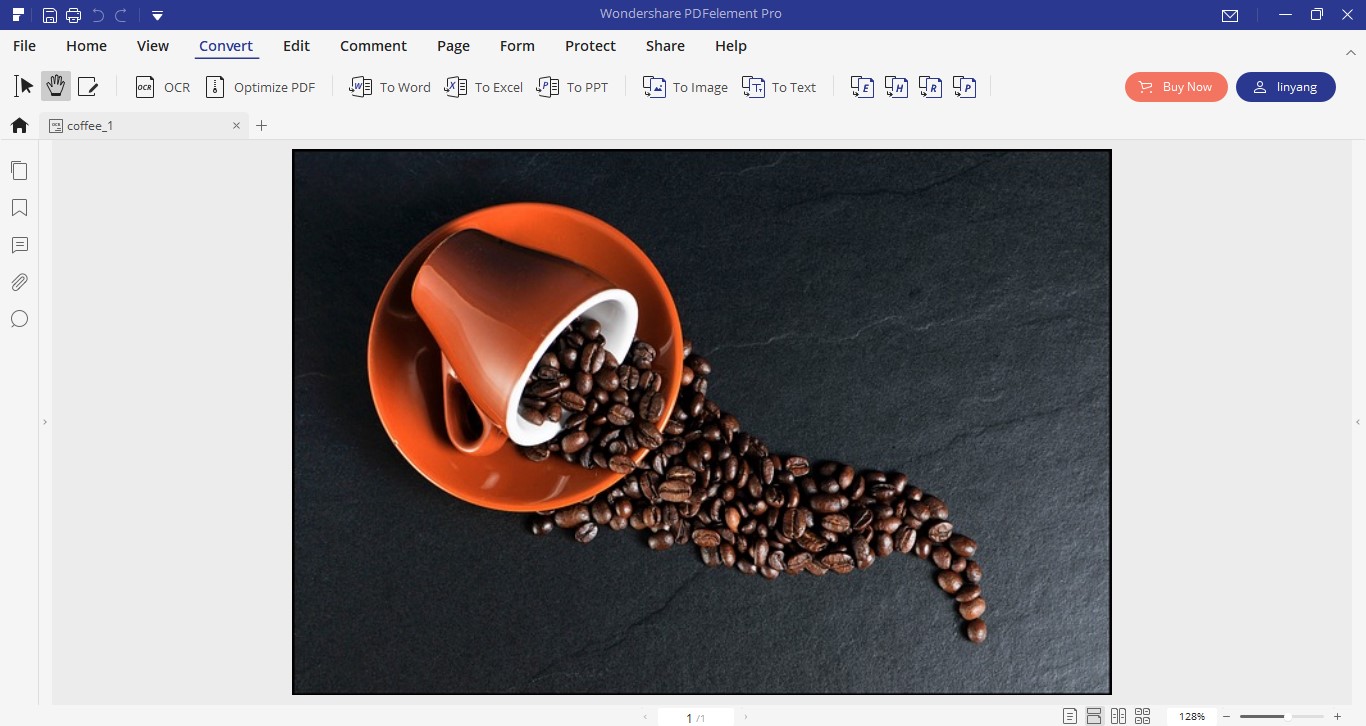
Task: Click the convert to P format icon
Action: point(964,87)
